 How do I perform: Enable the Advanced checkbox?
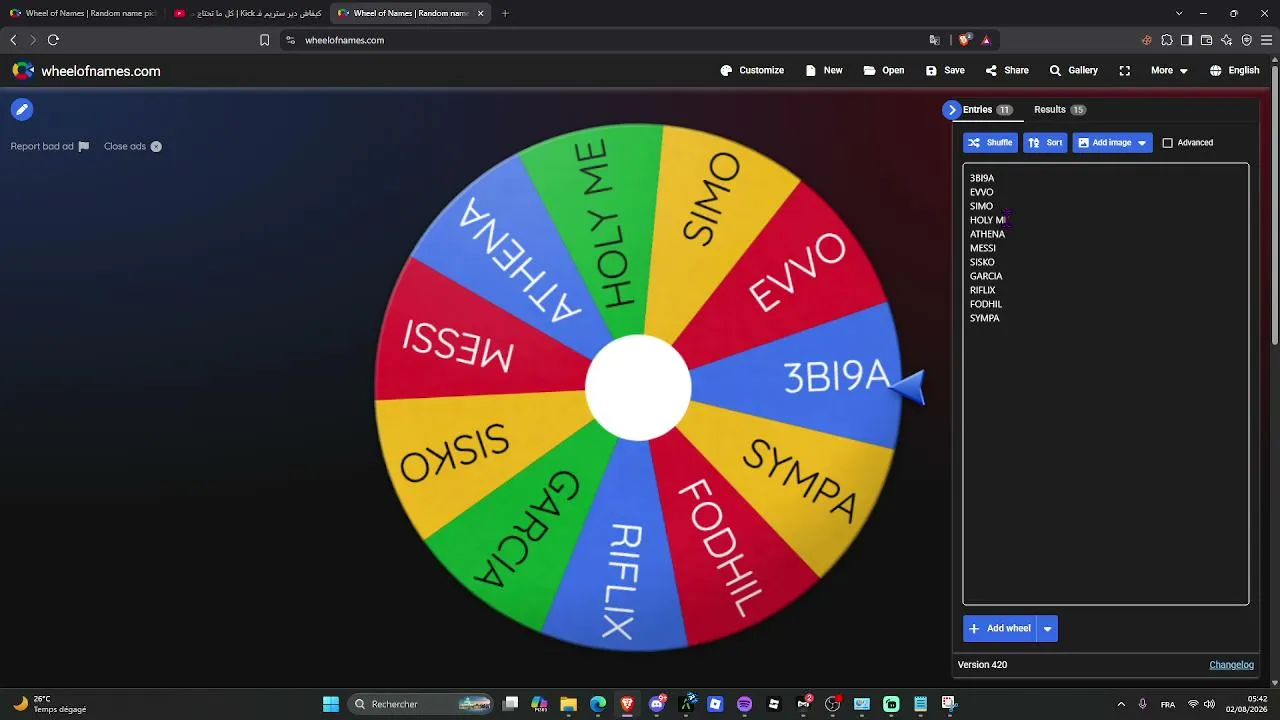click(x=1167, y=143)
